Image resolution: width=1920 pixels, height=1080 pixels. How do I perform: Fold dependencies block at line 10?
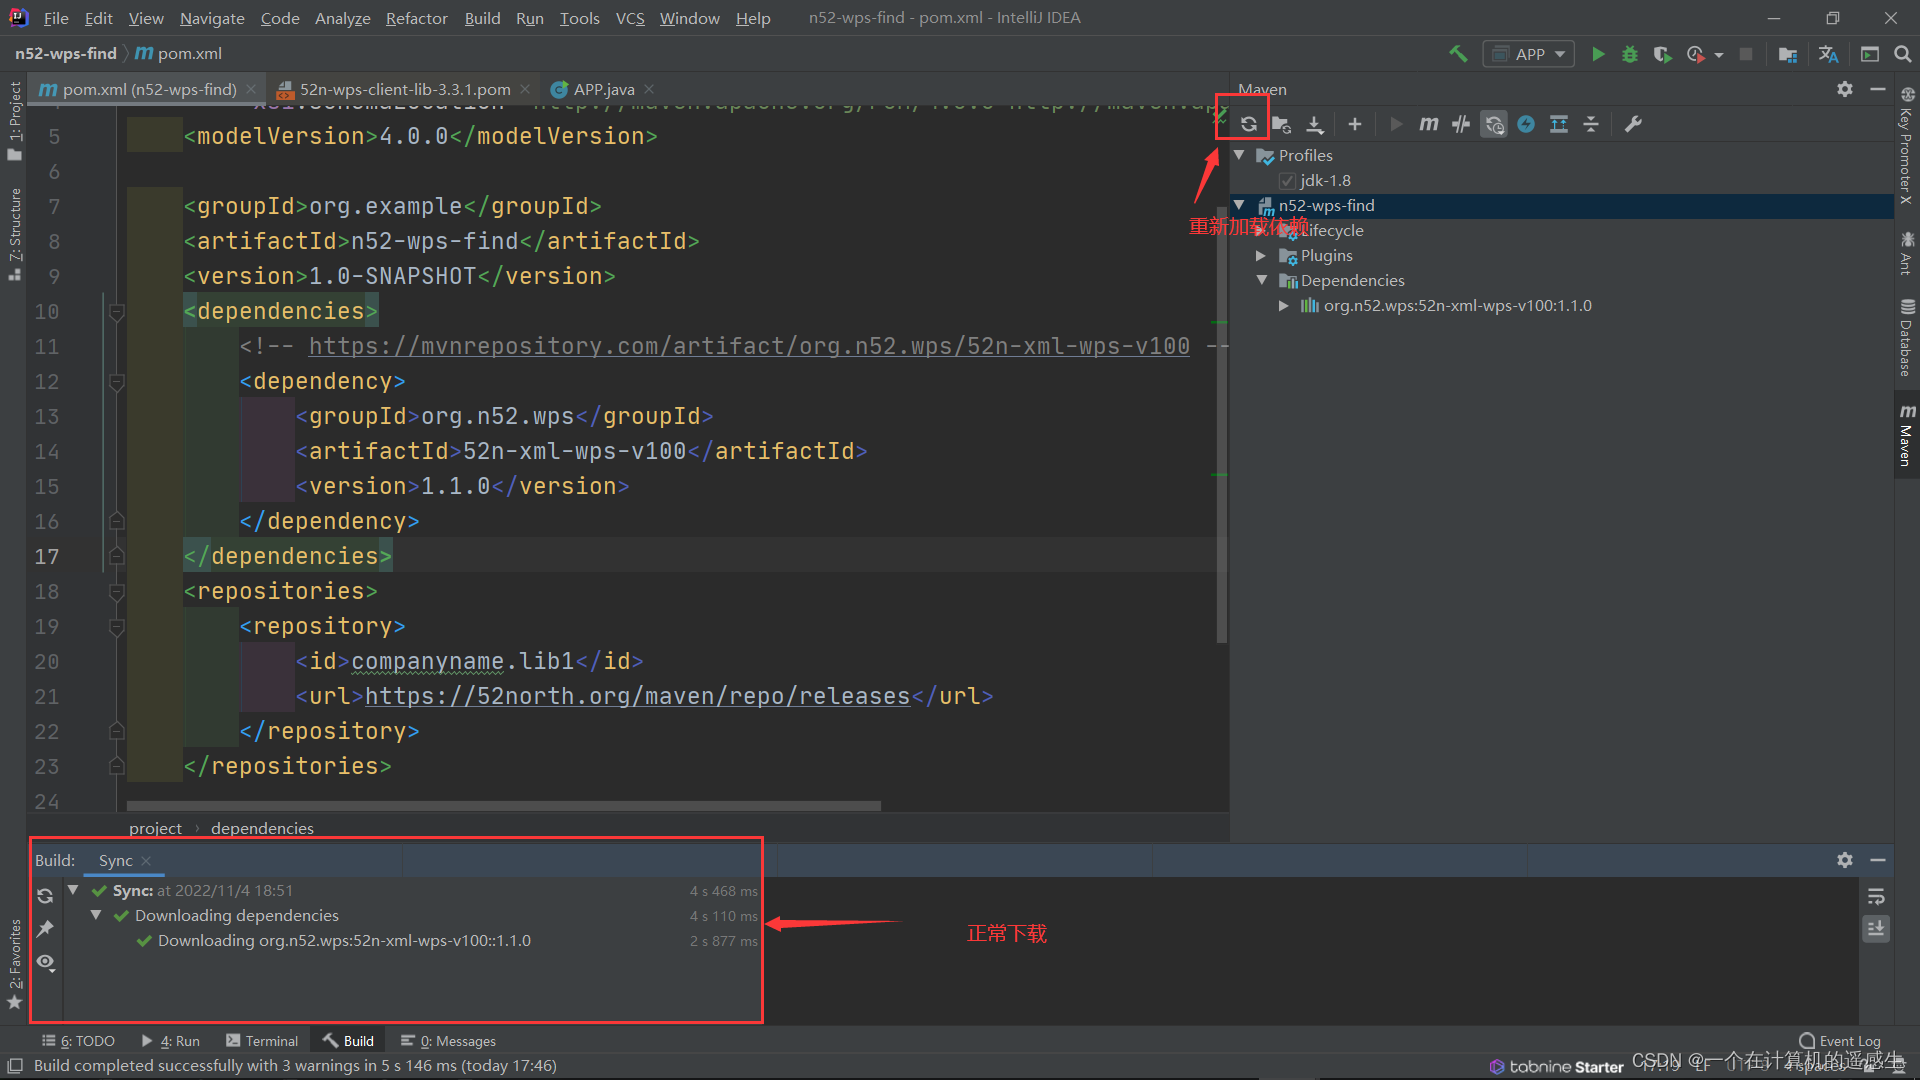click(x=116, y=312)
